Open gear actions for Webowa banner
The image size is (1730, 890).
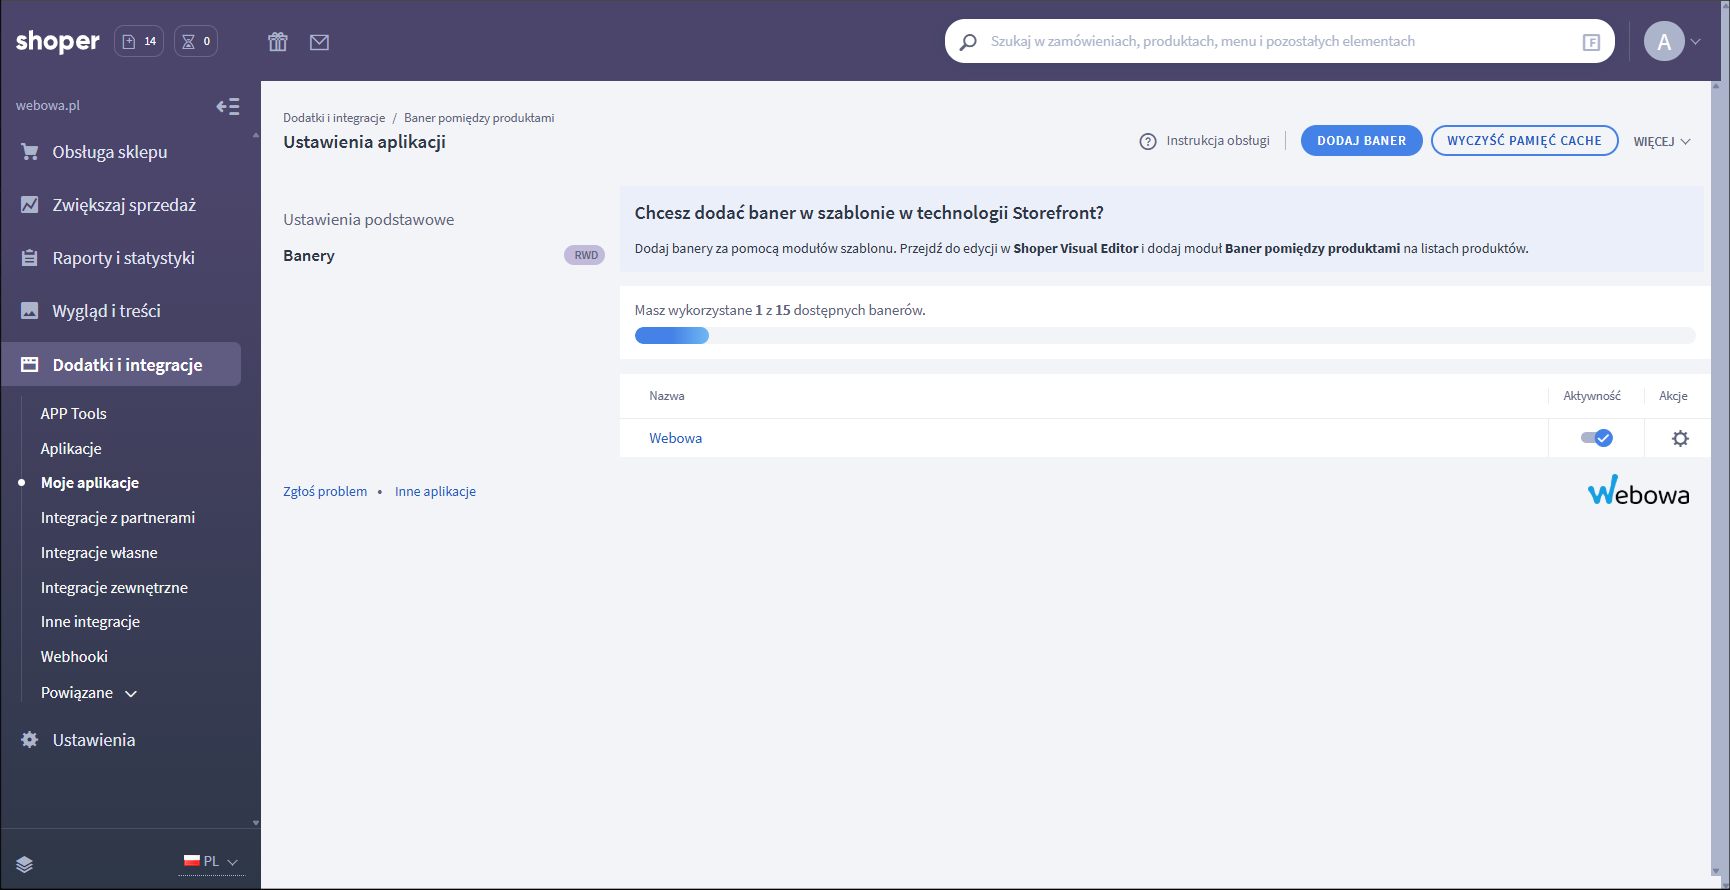tap(1680, 438)
